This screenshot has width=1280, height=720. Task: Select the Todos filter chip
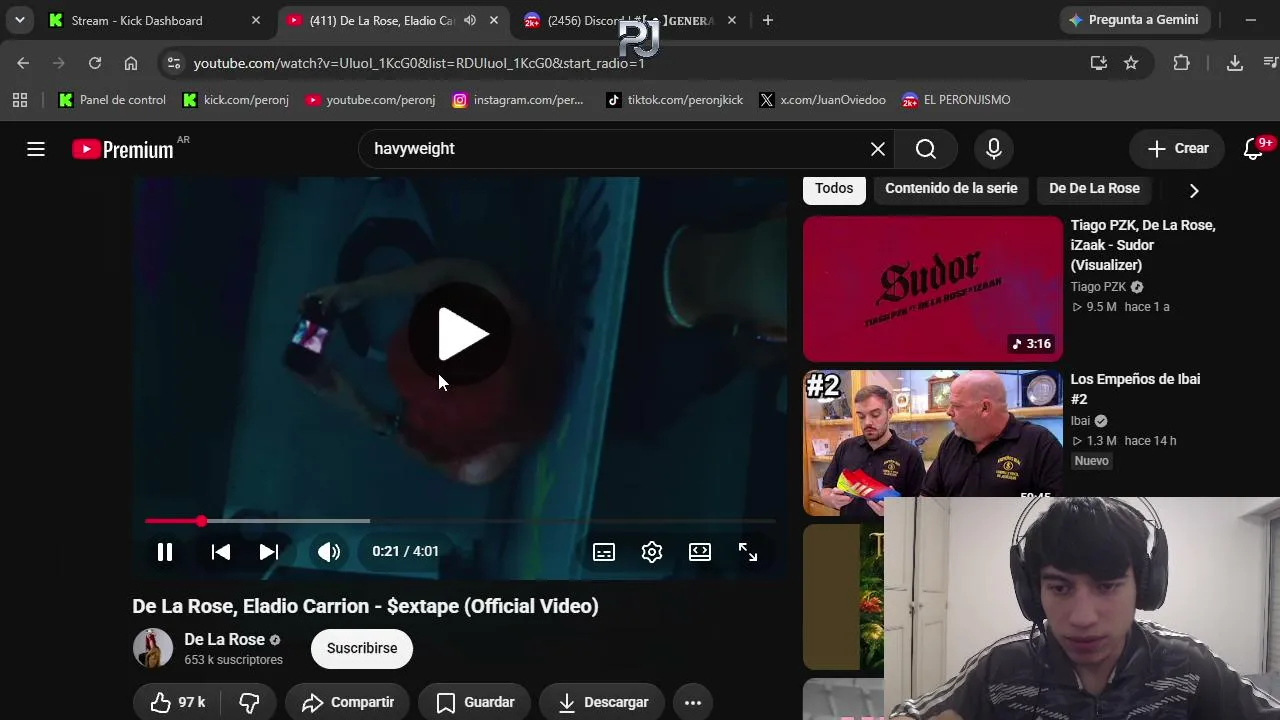point(834,188)
